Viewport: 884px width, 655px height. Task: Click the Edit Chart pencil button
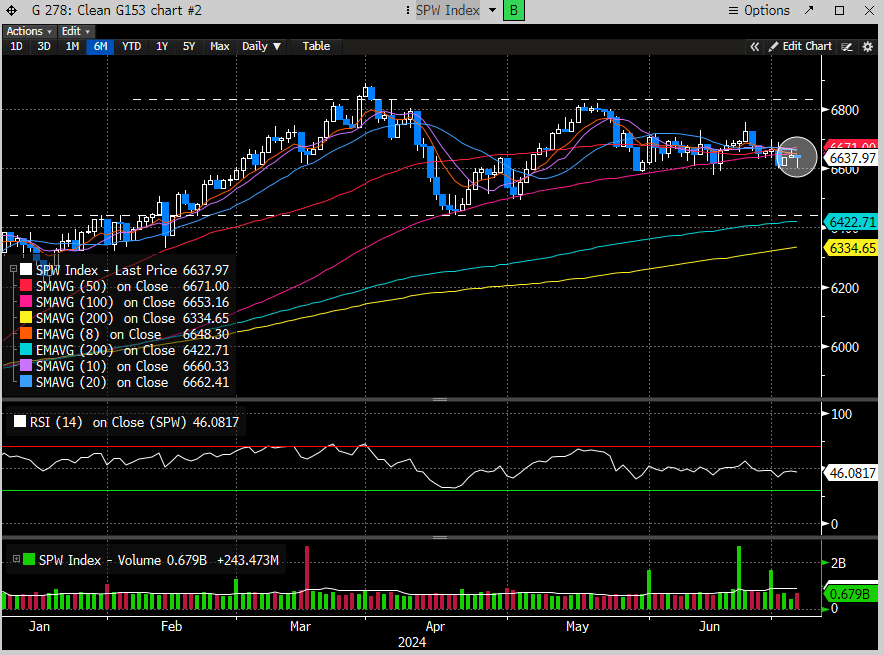tap(801, 47)
